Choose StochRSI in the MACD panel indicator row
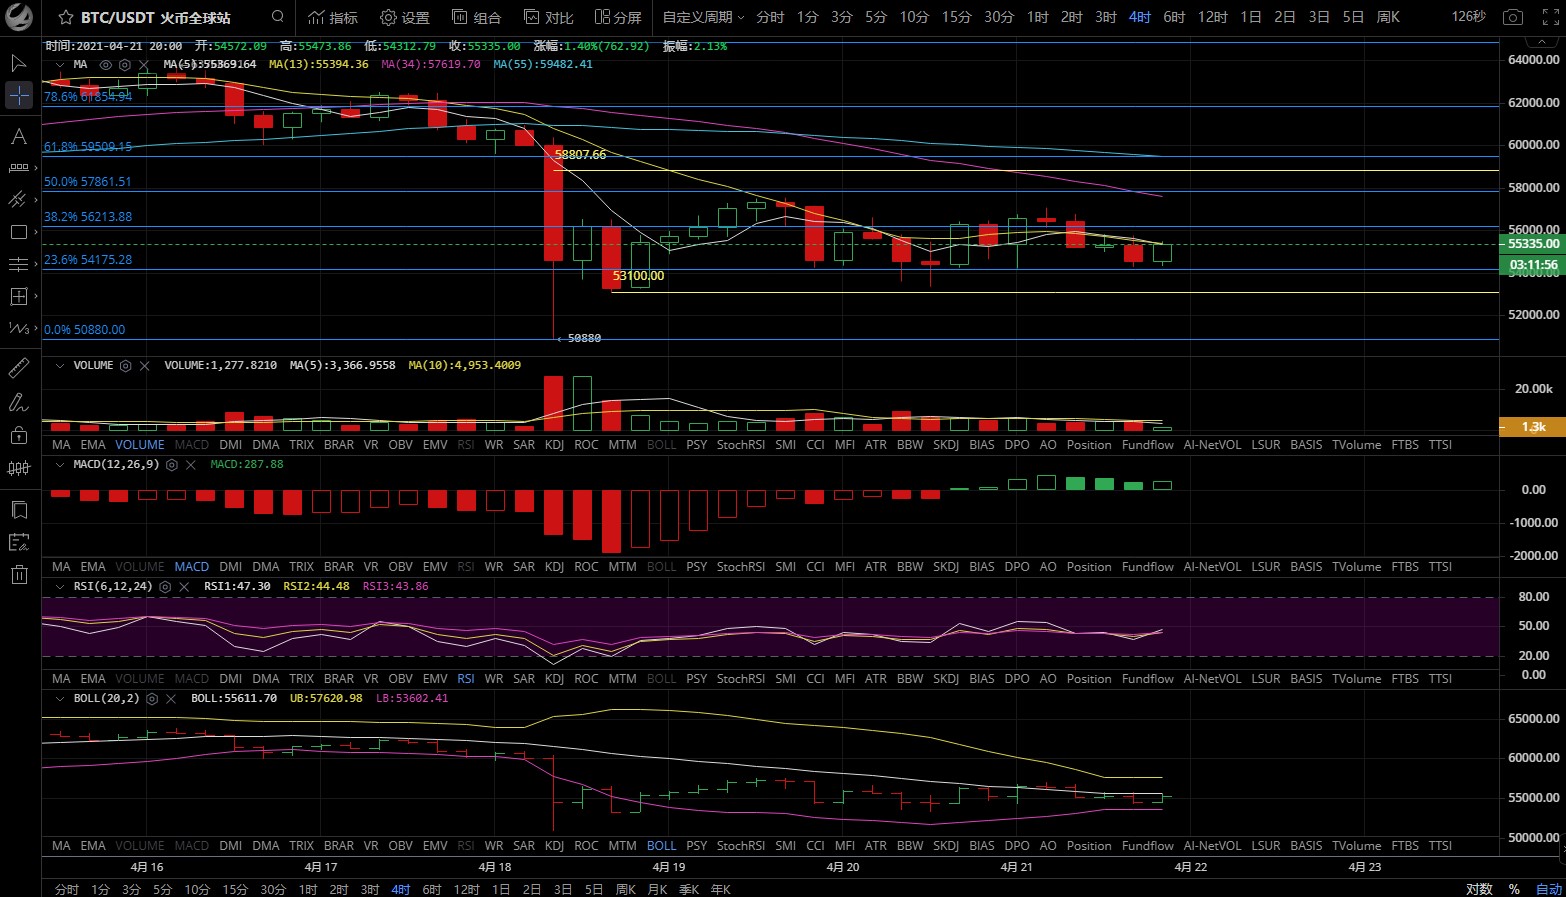This screenshot has height=897, width=1566. coord(741,567)
